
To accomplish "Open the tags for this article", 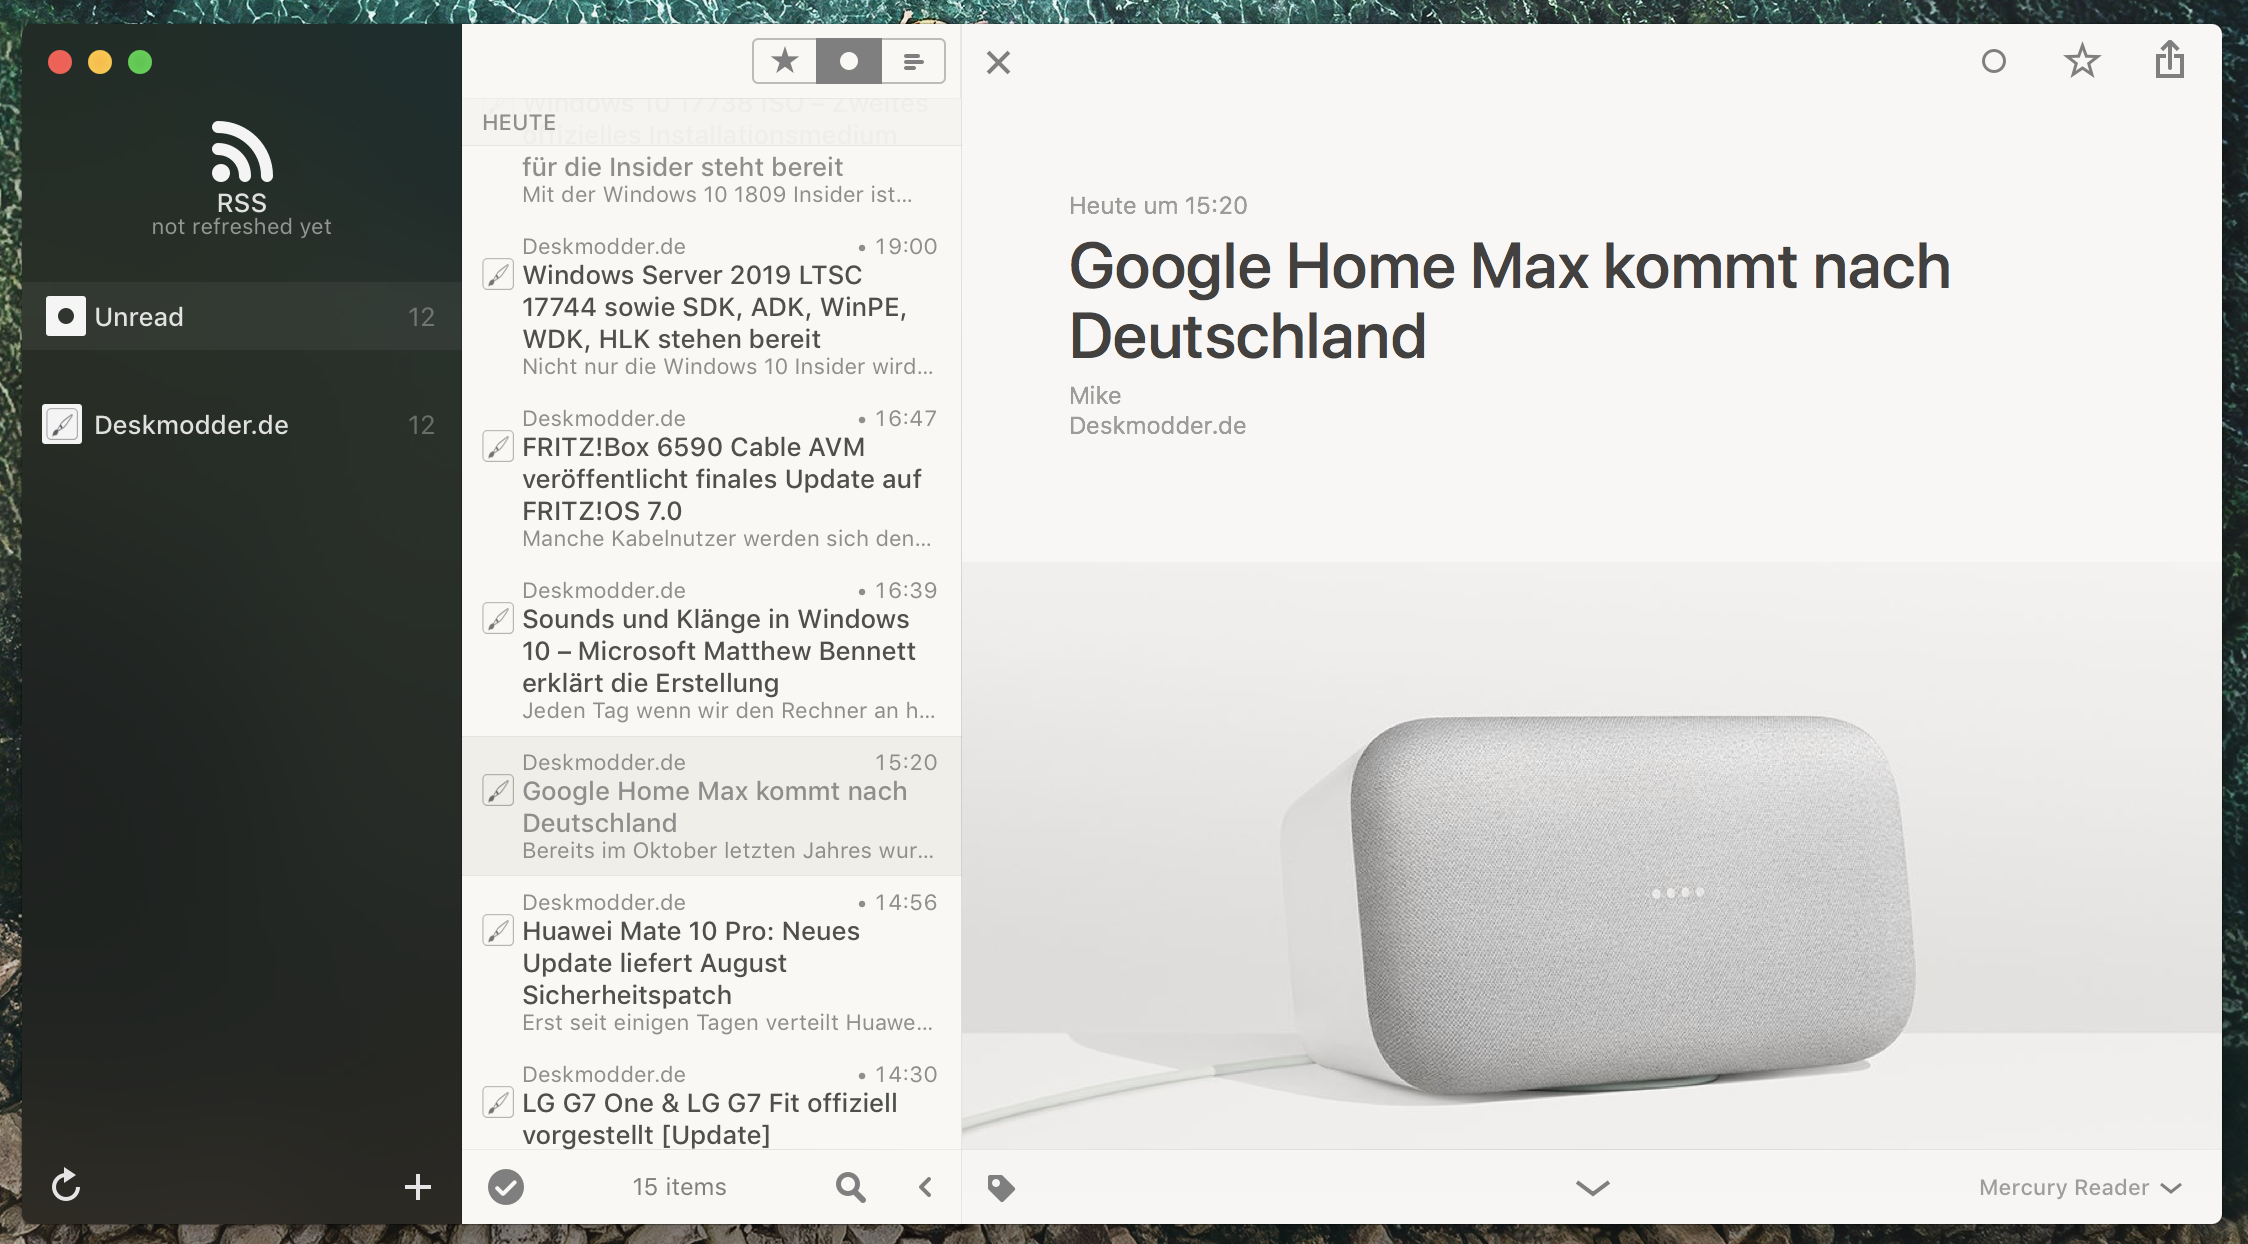I will point(1001,1188).
